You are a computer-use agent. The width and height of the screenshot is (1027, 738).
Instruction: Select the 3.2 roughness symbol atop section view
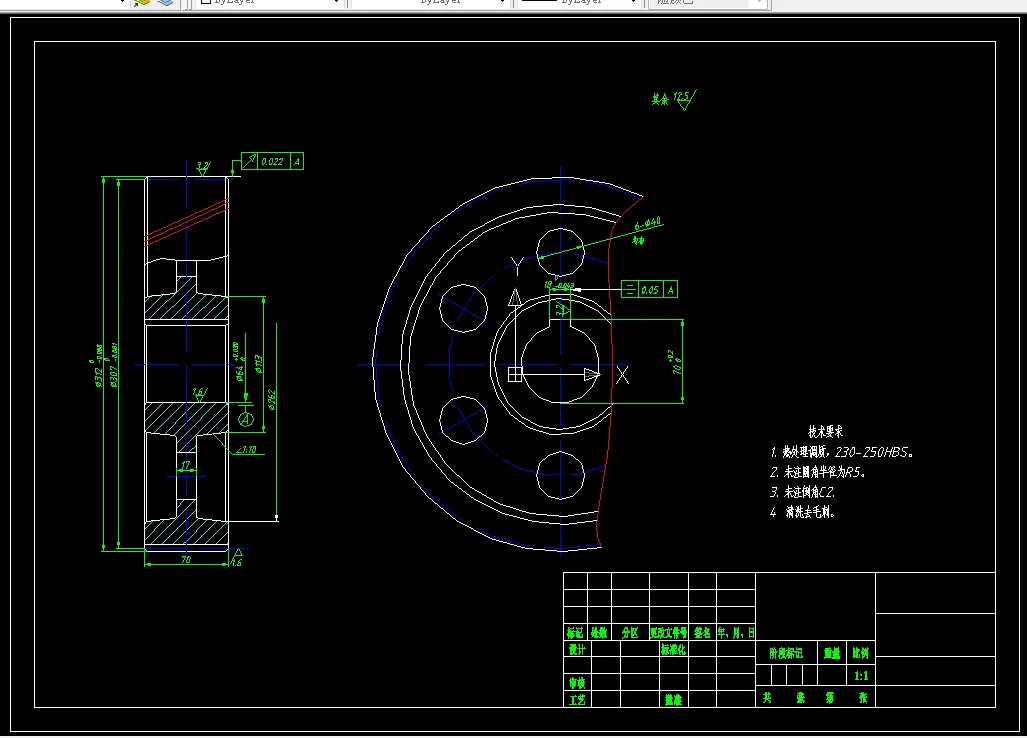point(204,168)
